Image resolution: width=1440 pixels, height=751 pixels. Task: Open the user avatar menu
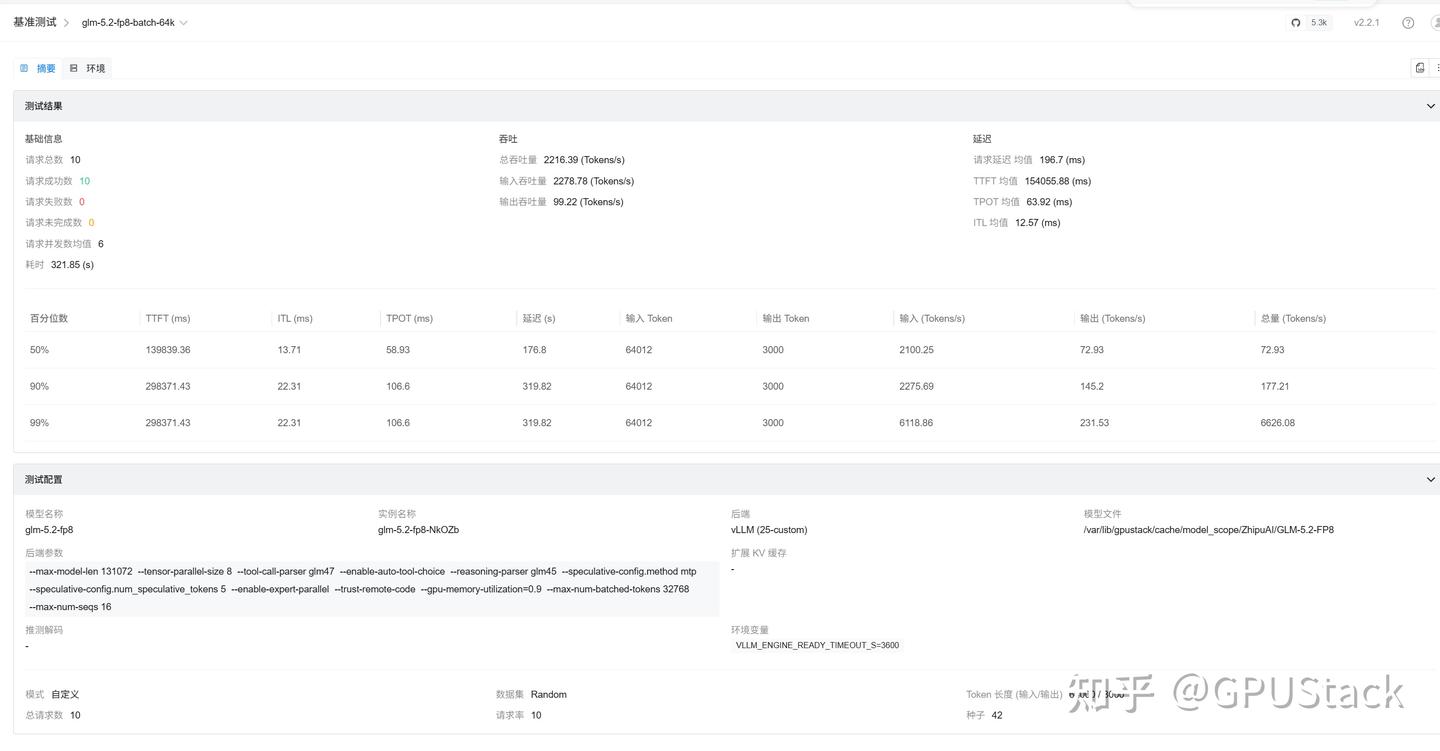coord(1436,23)
